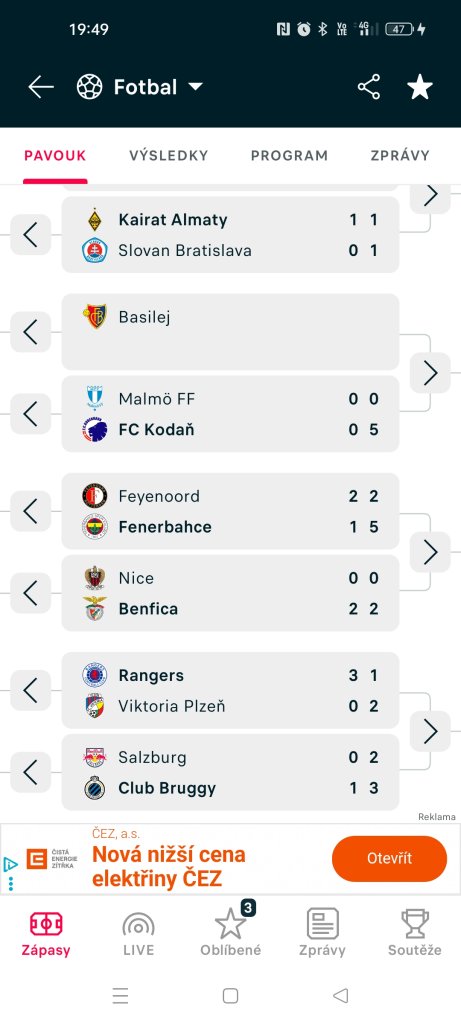
Task: Switch to the PROGRAM tab
Action: coord(289,155)
